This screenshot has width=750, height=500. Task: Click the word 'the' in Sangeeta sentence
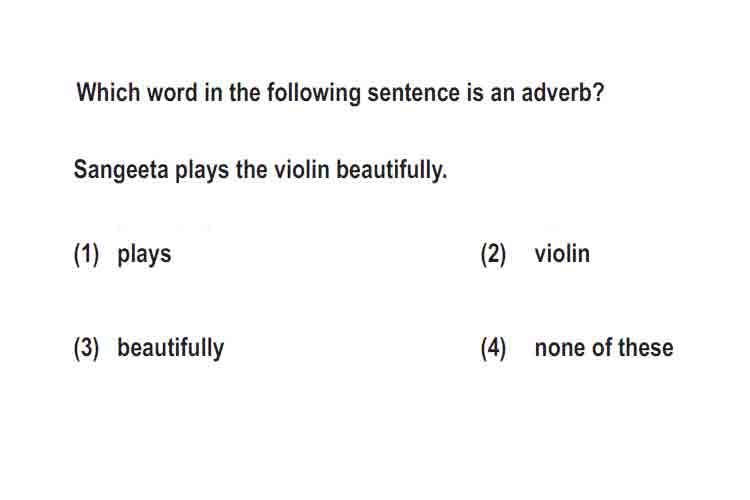[x=251, y=170]
